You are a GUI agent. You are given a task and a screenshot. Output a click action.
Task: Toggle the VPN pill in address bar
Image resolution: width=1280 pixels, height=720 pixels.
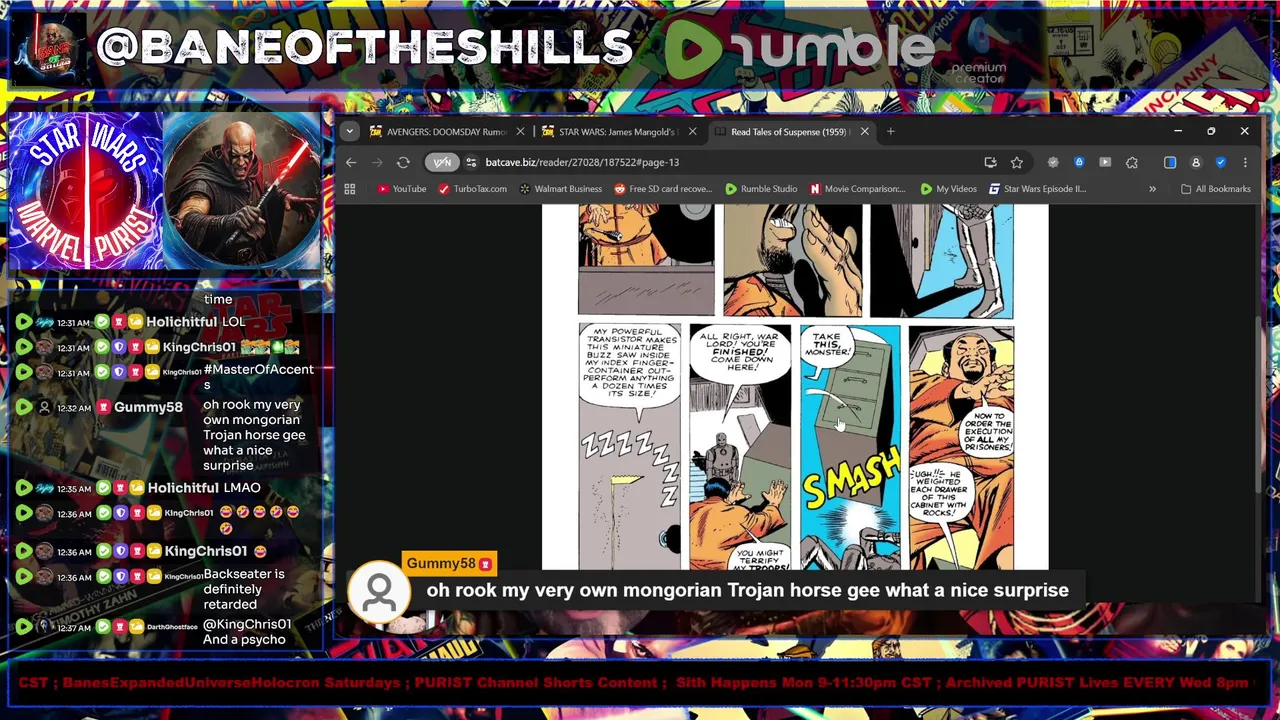441,162
